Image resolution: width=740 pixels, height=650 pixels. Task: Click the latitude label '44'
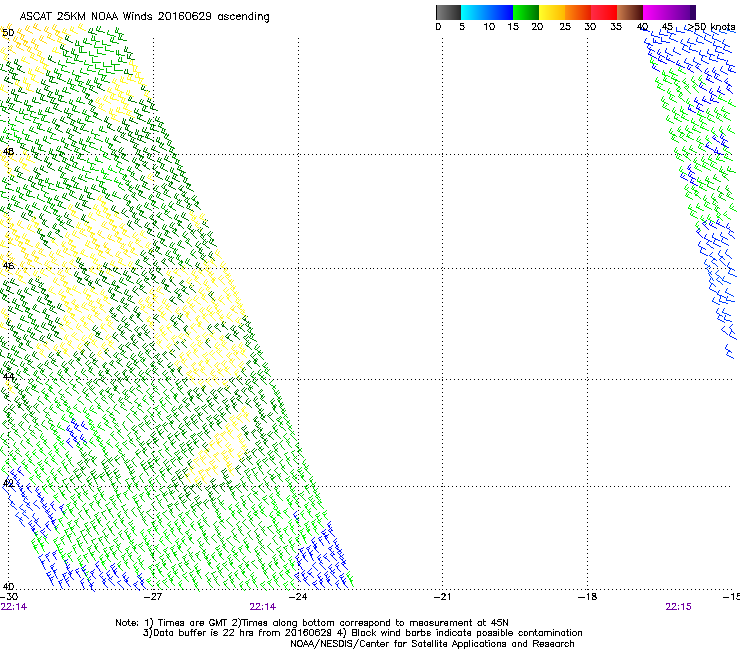(x=8, y=377)
